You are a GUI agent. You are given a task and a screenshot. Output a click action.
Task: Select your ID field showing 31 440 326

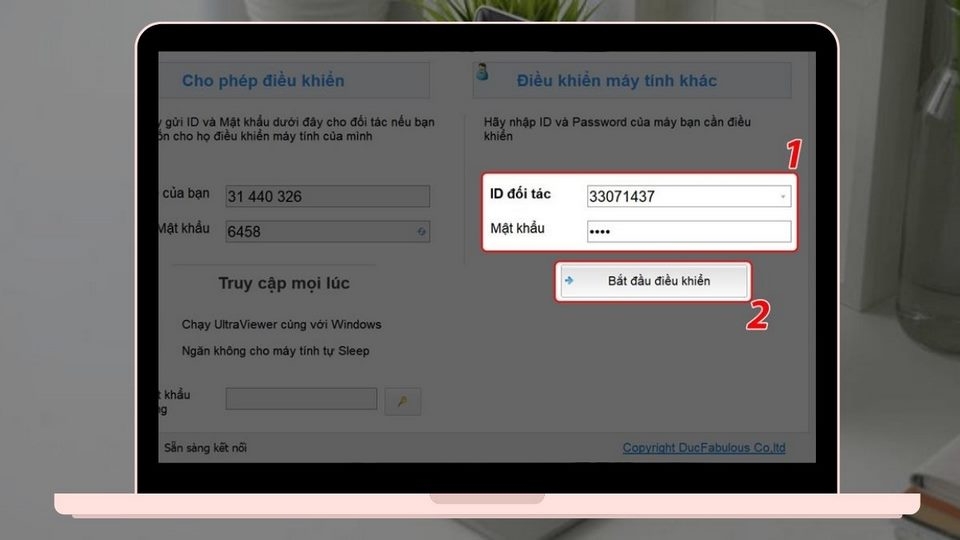click(x=328, y=197)
